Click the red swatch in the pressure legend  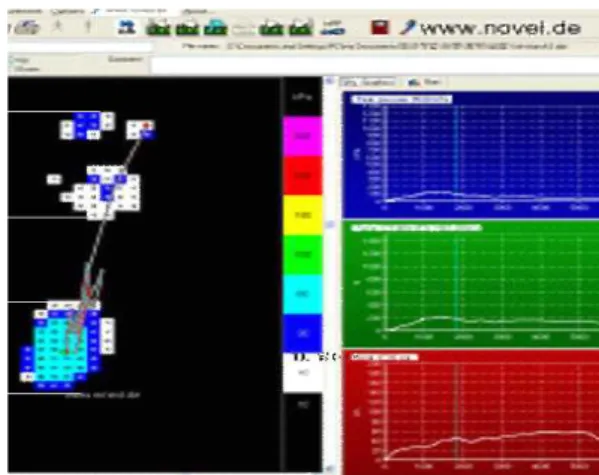click(302, 176)
